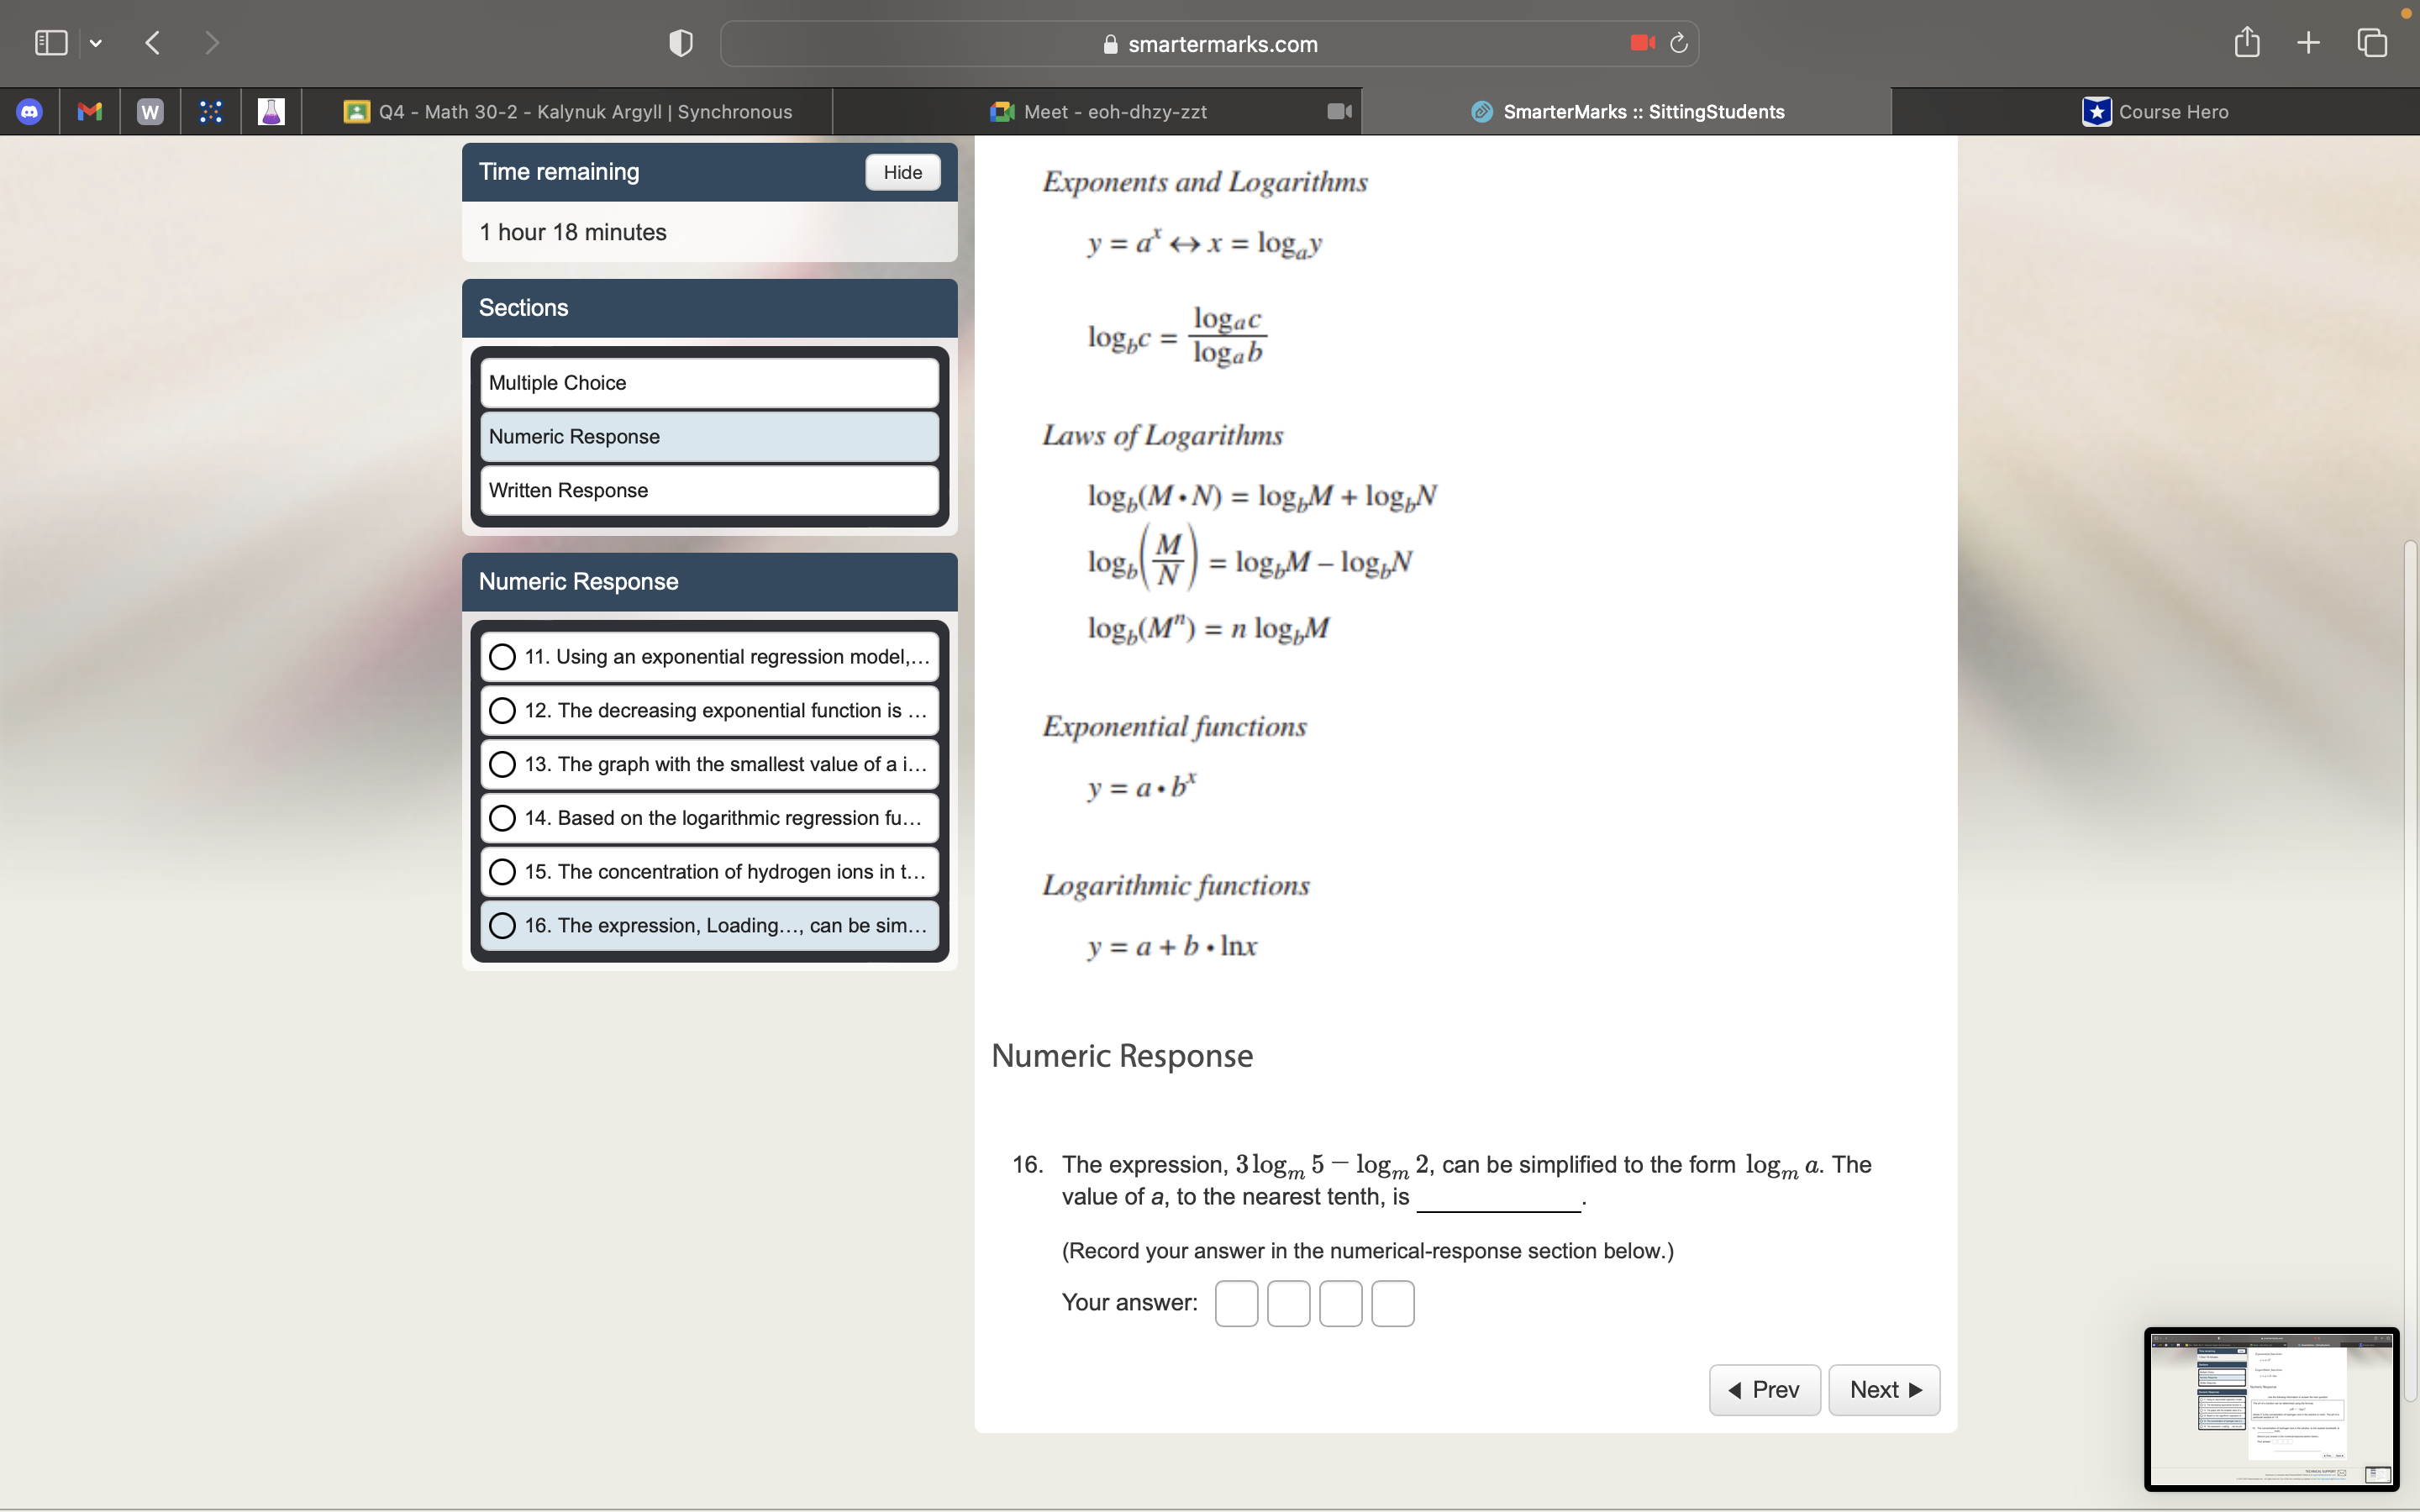Image resolution: width=2420 pixels, height=1512 pixels.
Task: Click the forward navigation arrow
Action: [x=213, y=42]
